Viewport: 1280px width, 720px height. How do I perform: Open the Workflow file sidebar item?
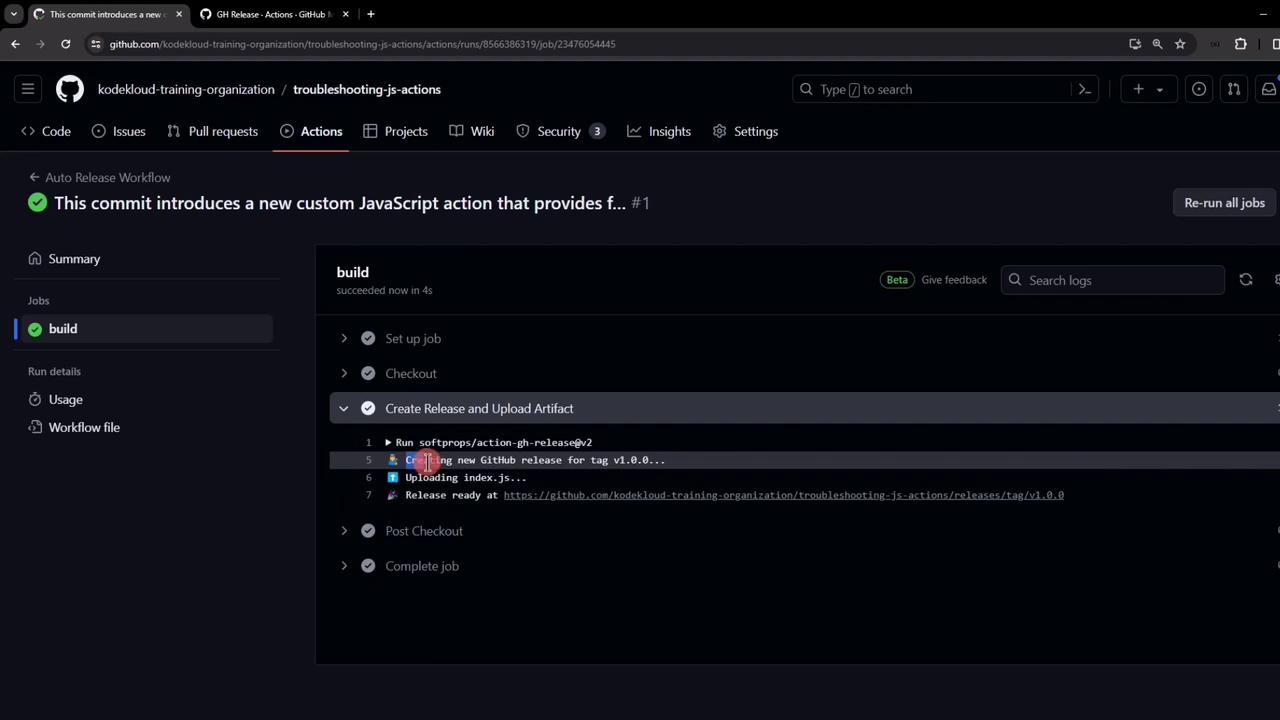84,427
